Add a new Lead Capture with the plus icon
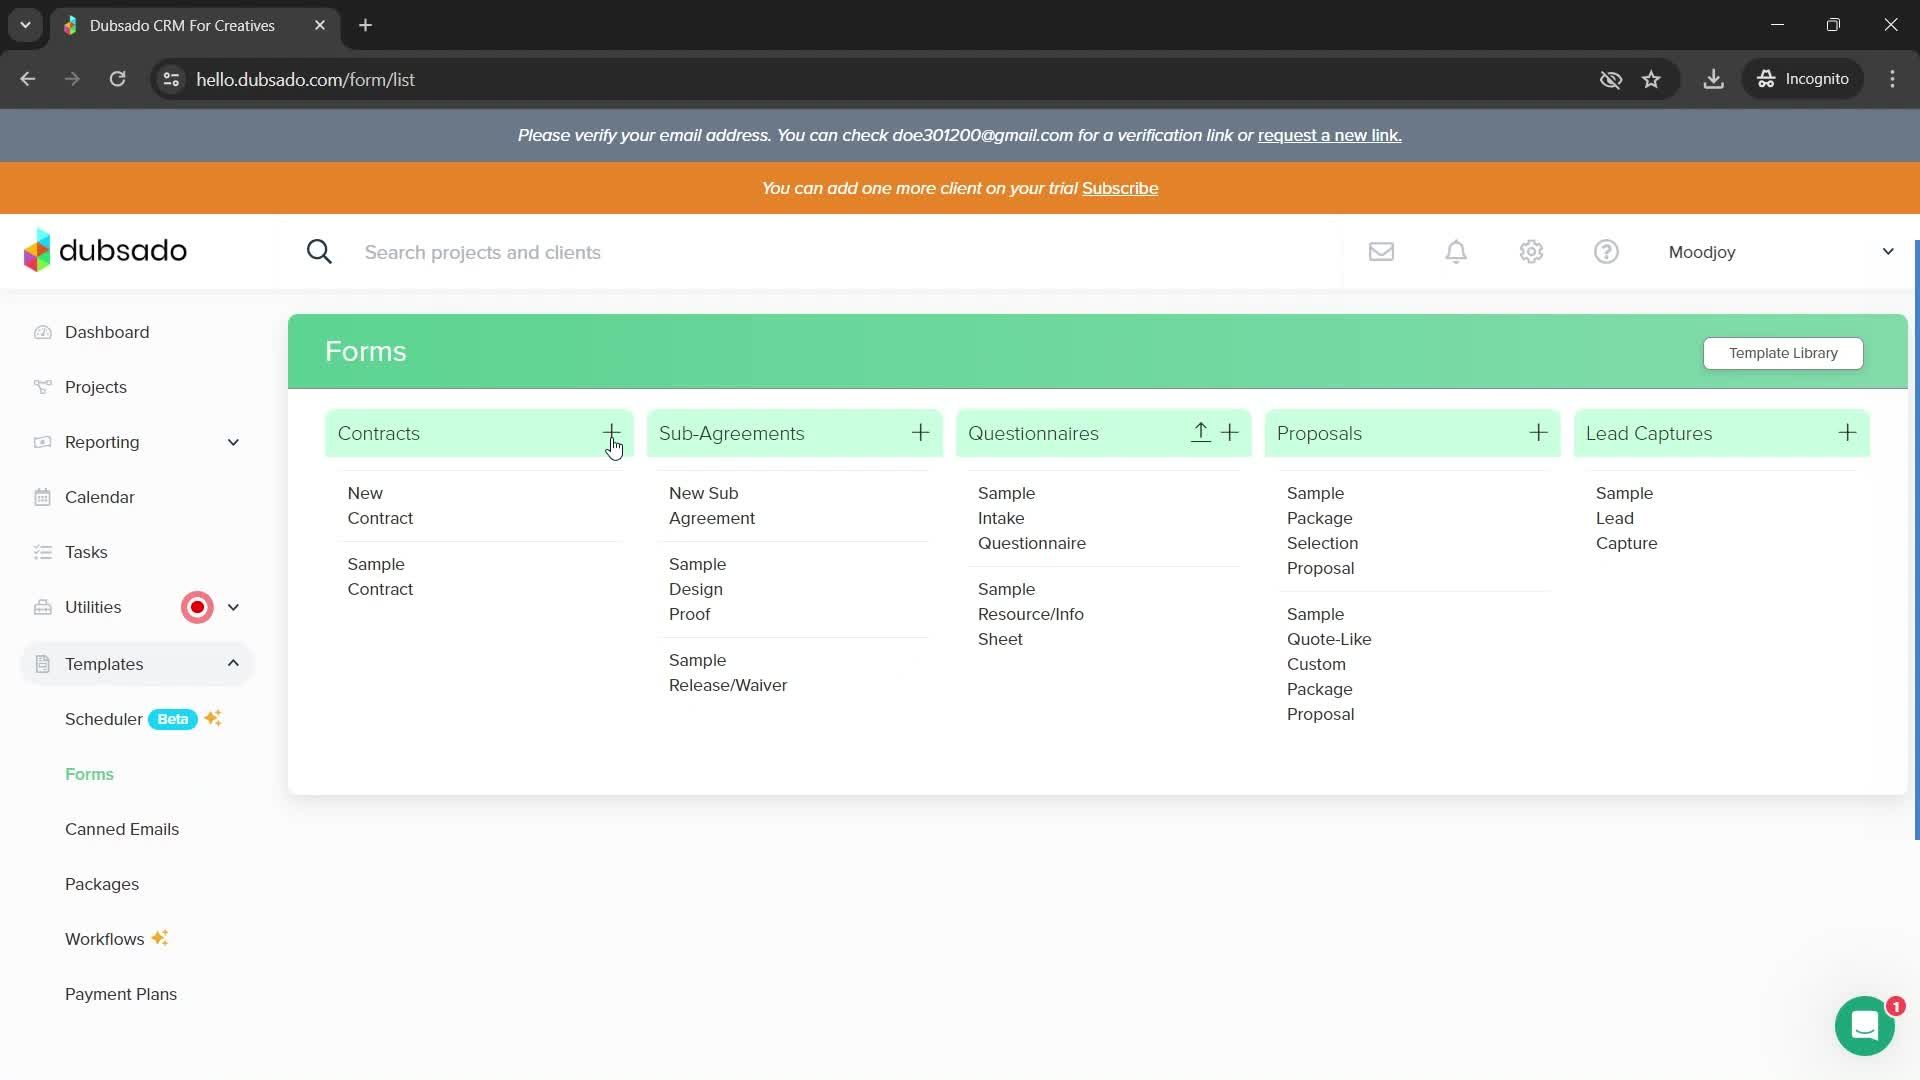Viewport: 1920px width, 1080px height. point(1847,432)
